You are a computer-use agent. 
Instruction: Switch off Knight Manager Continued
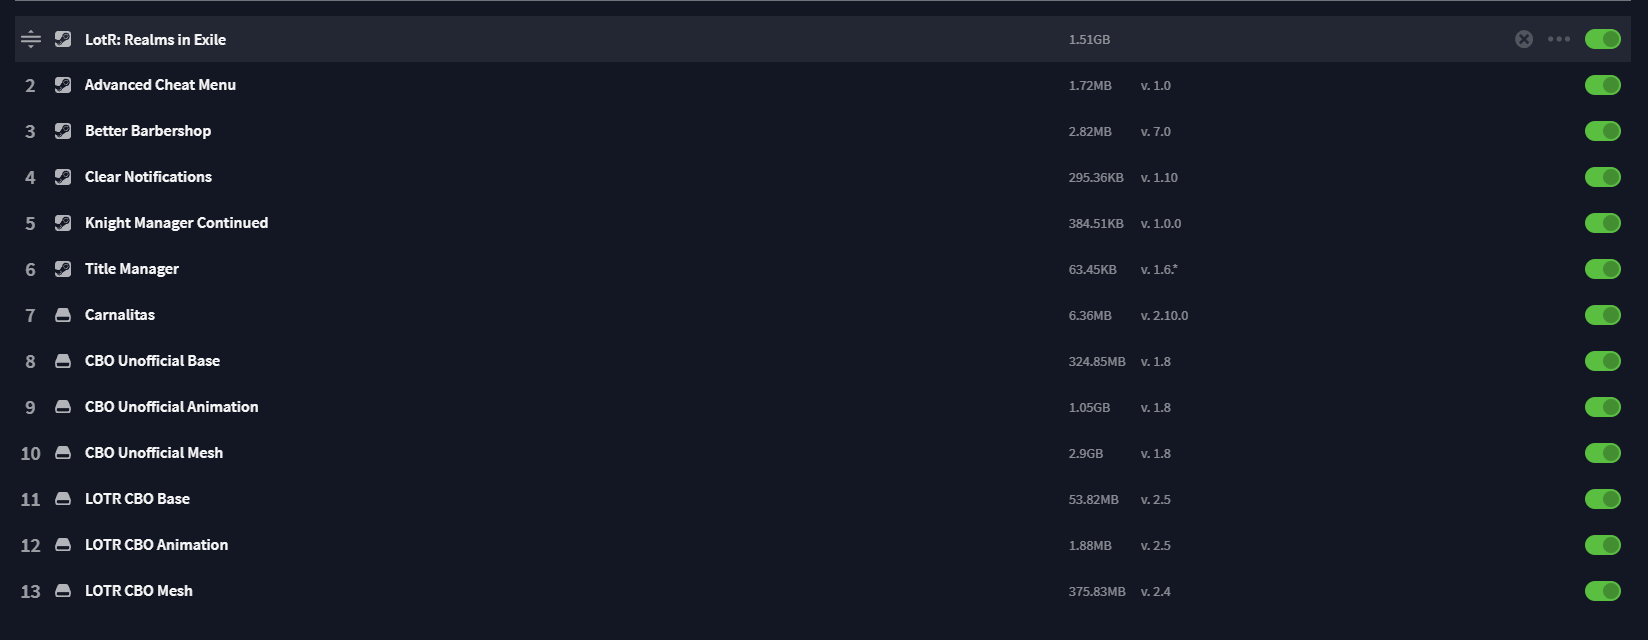(1603, 223)
